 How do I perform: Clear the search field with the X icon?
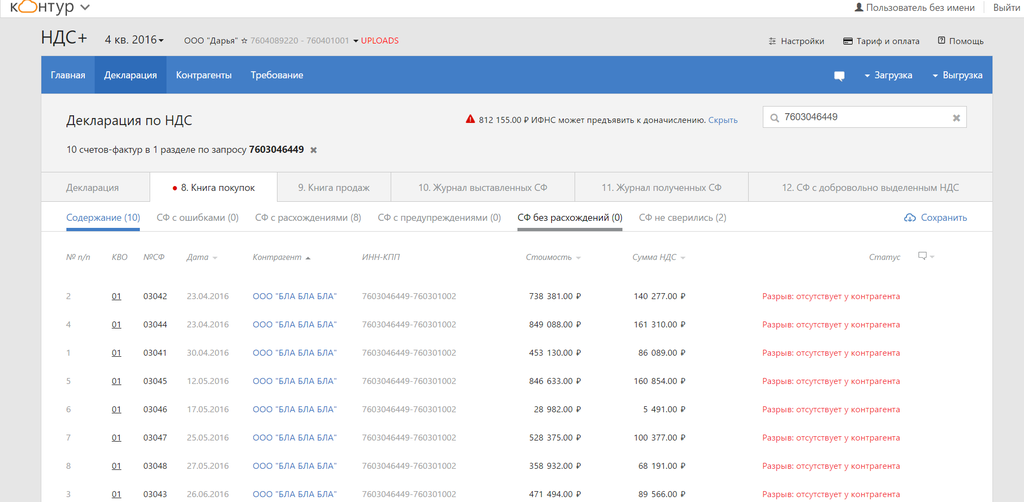pyautogui.click(x=956, y=118)
